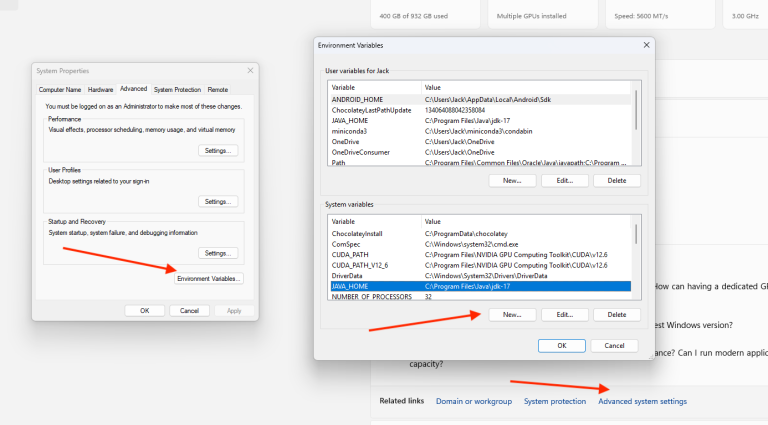Open the Advanced system settings link
Screen dimensions: 768x425
(x=642, y=401)
